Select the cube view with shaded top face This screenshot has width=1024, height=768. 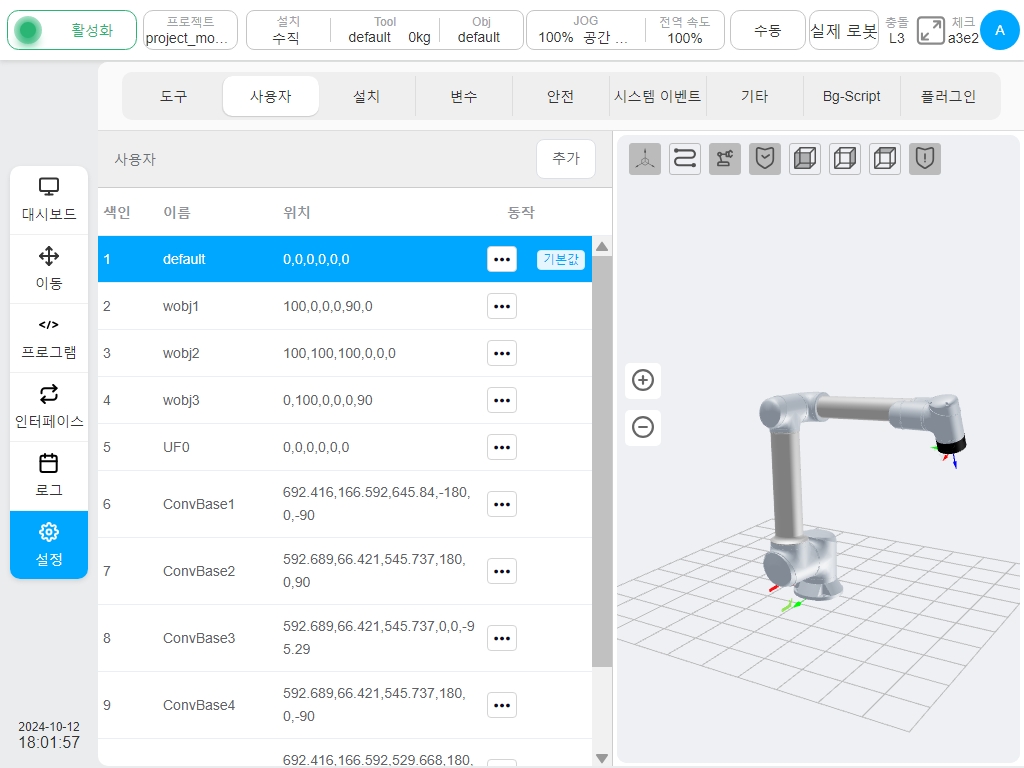[885, 159]
